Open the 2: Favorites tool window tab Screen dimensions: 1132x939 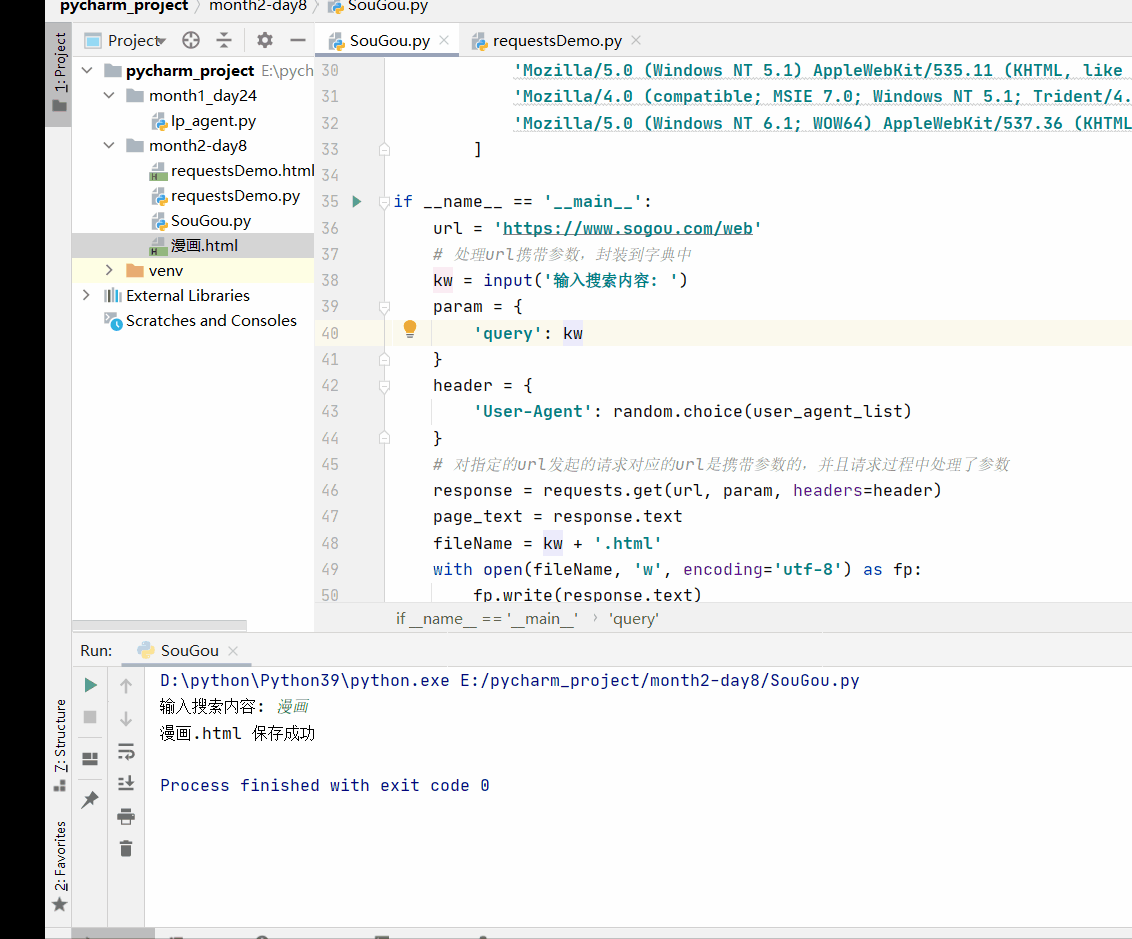coord(59,865)
